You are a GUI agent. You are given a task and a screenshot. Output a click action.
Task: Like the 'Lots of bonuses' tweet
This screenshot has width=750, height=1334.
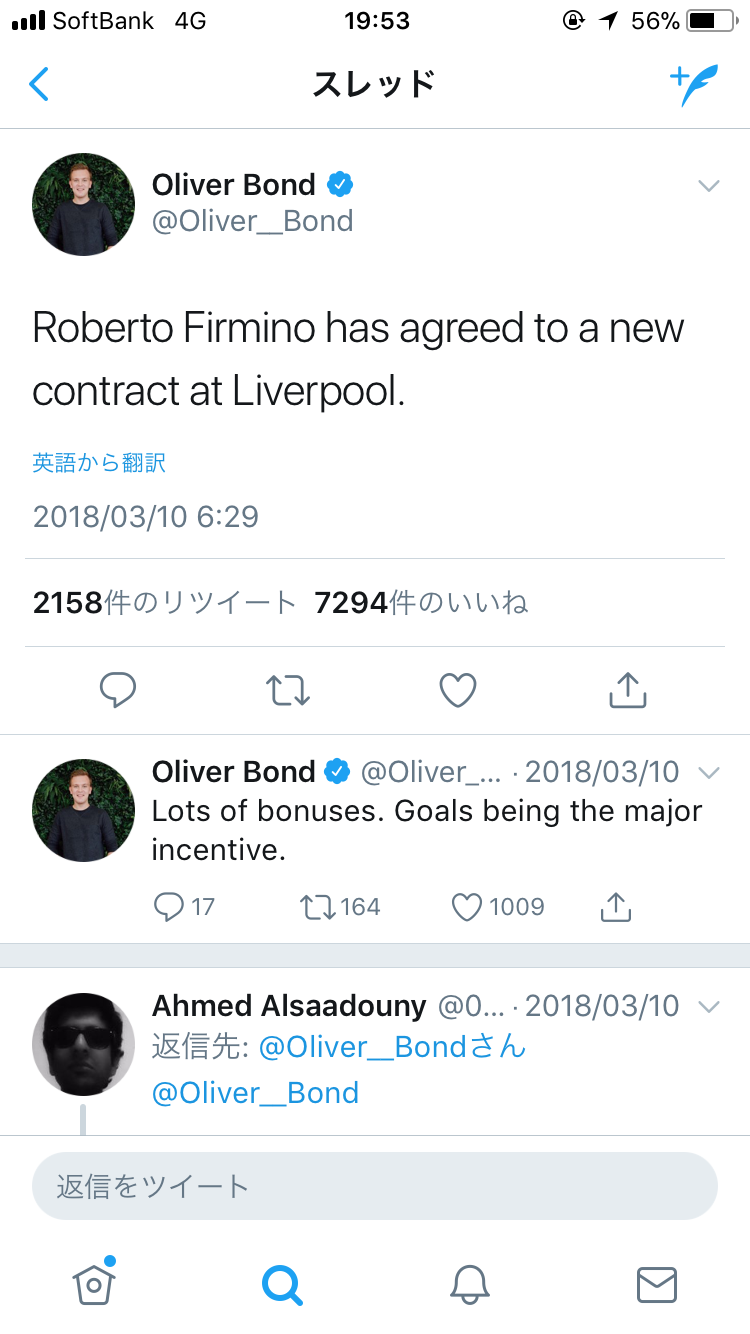[468, 907]
